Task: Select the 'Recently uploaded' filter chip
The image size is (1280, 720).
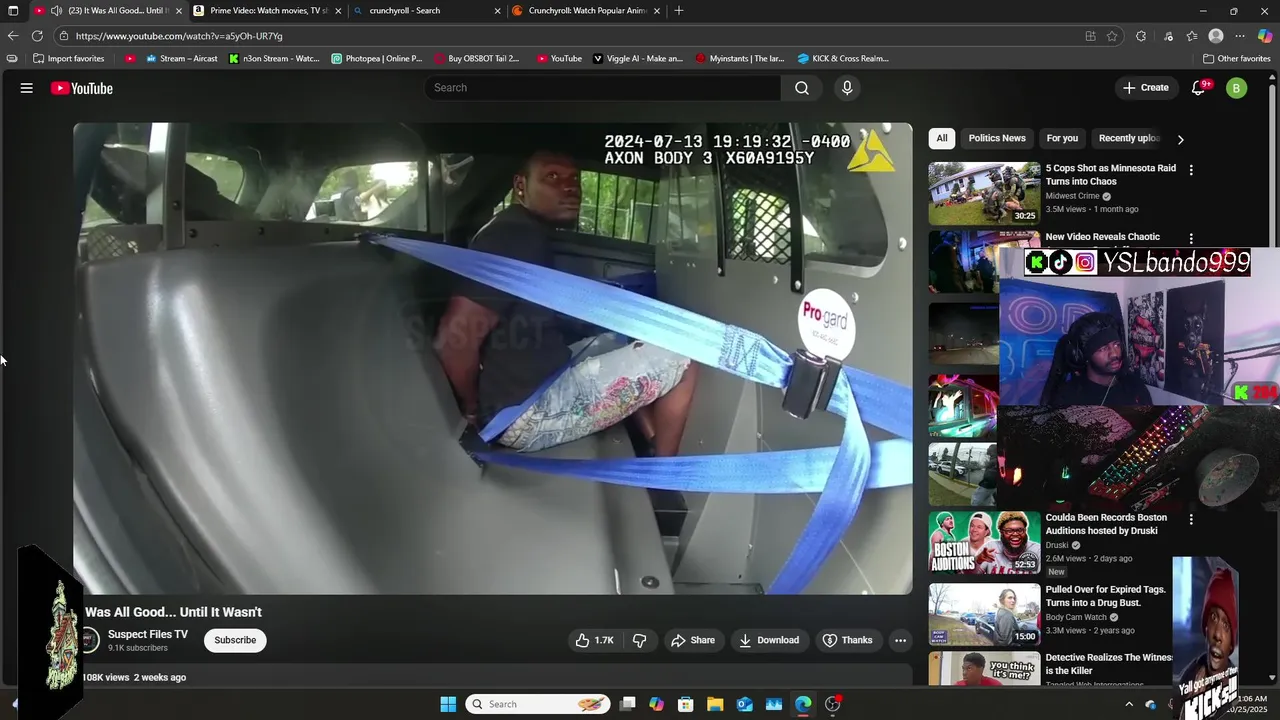Action: pos(1129,138)
